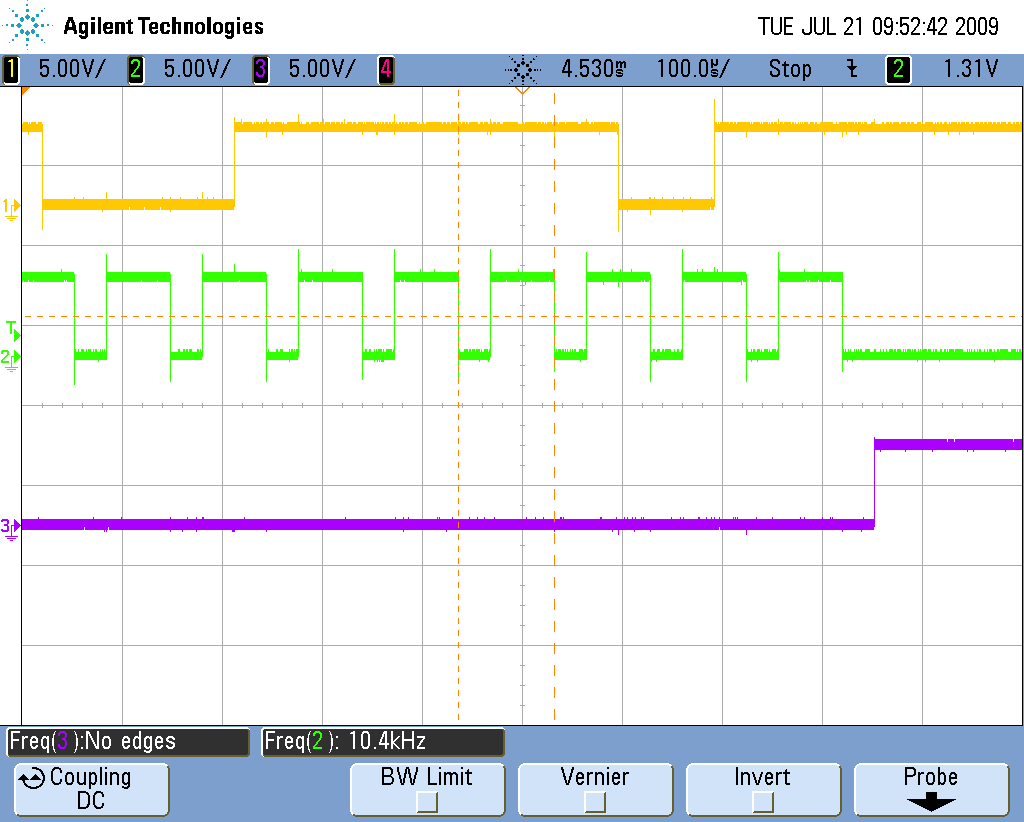Click the purple channel 3 rising edge
Viewport: 1024px width, 822px height.
[874, 484]
